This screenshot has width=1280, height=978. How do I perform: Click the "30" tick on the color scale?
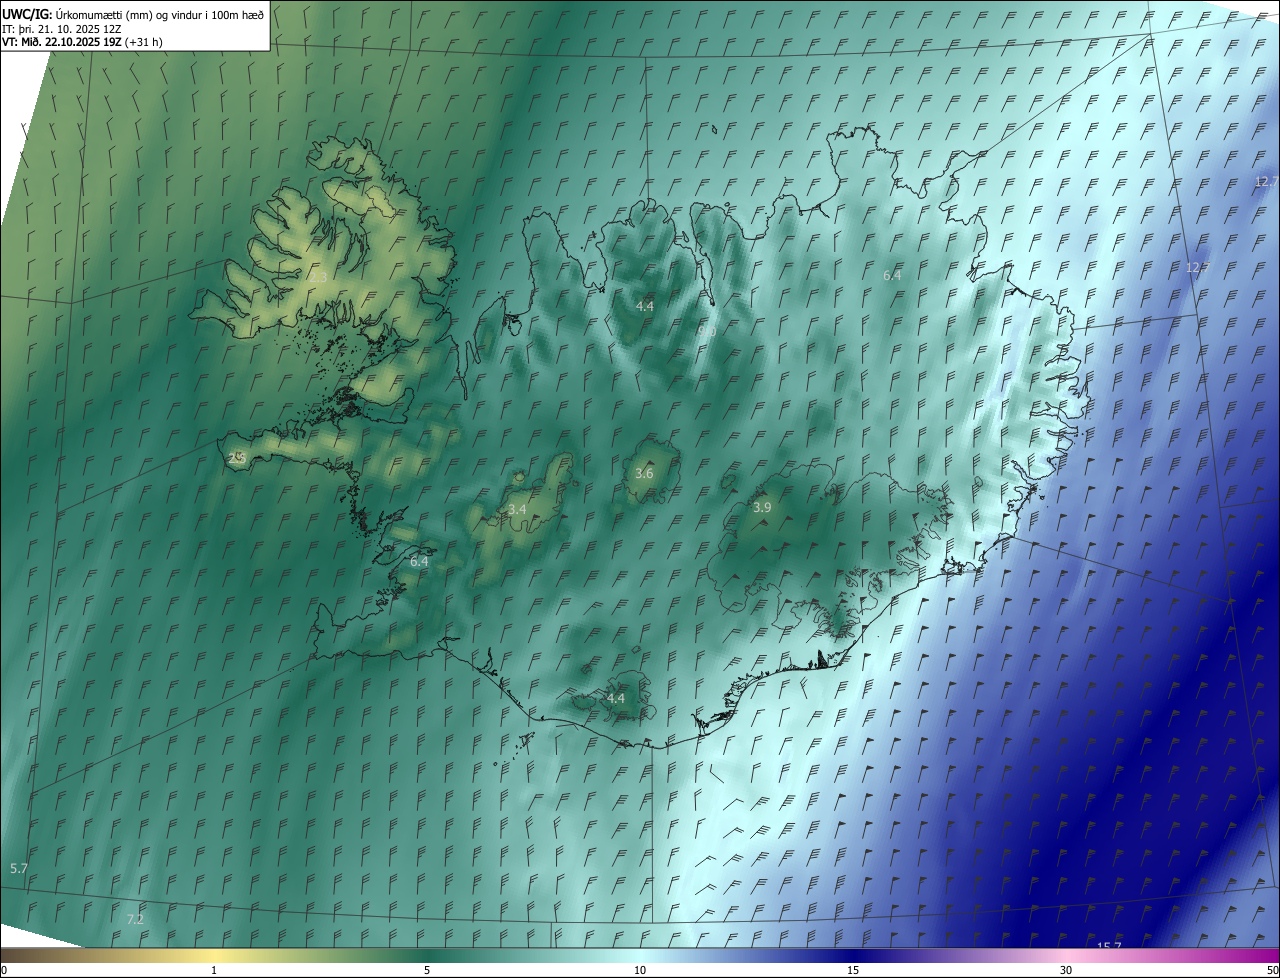point(1066,970)
